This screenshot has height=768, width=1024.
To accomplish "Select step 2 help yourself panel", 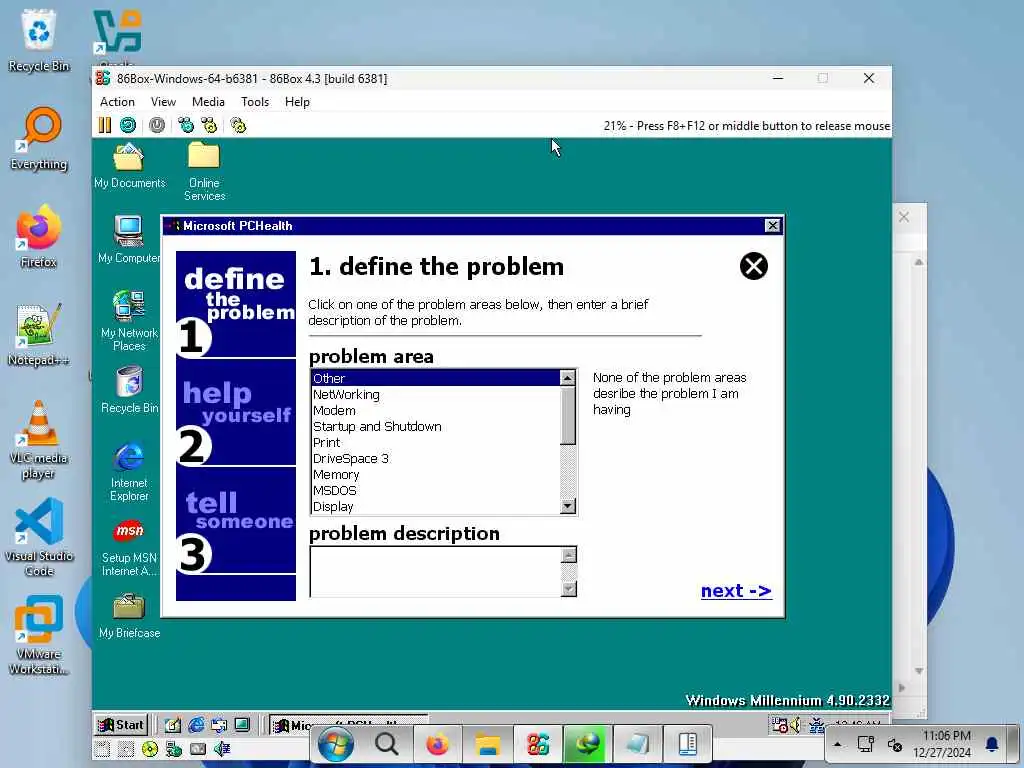I will click(x=236, y=413).
